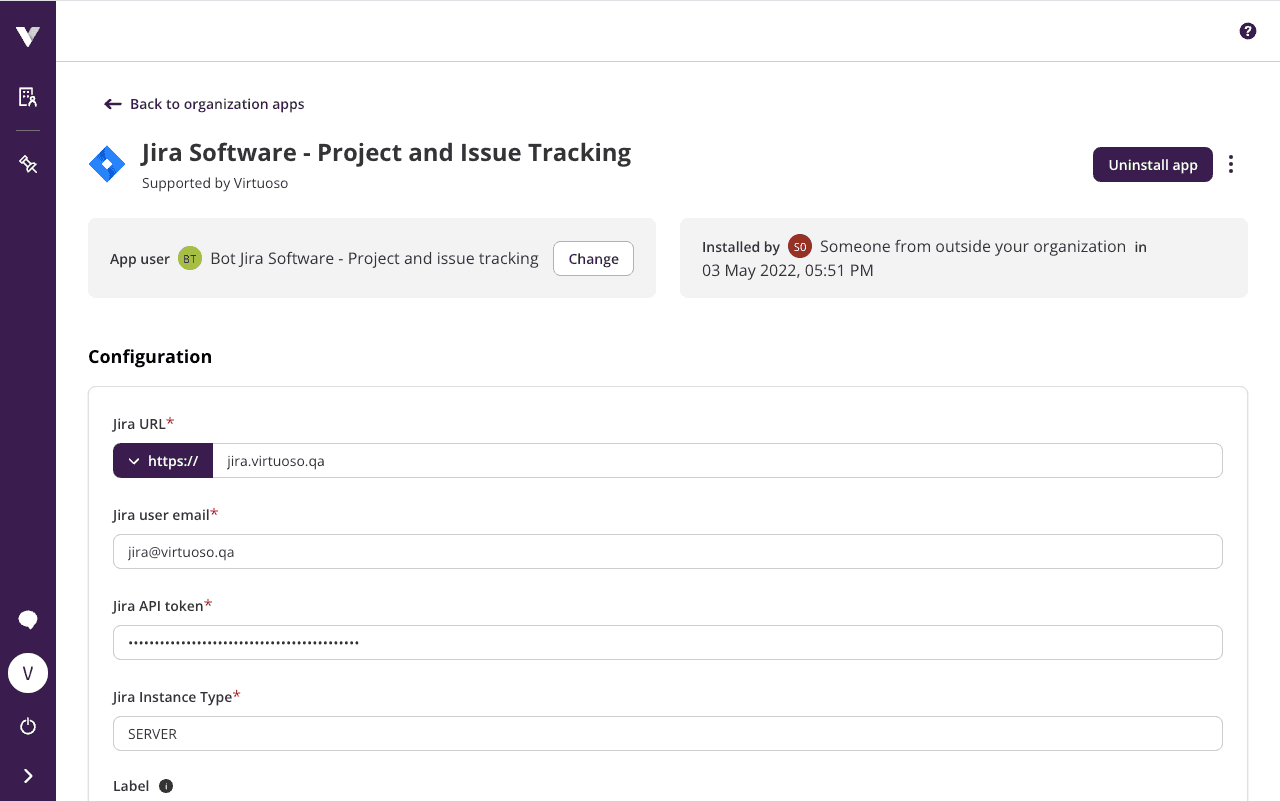
Task: Click the BT bot avatar badge
Action: [x=191, y=258]
